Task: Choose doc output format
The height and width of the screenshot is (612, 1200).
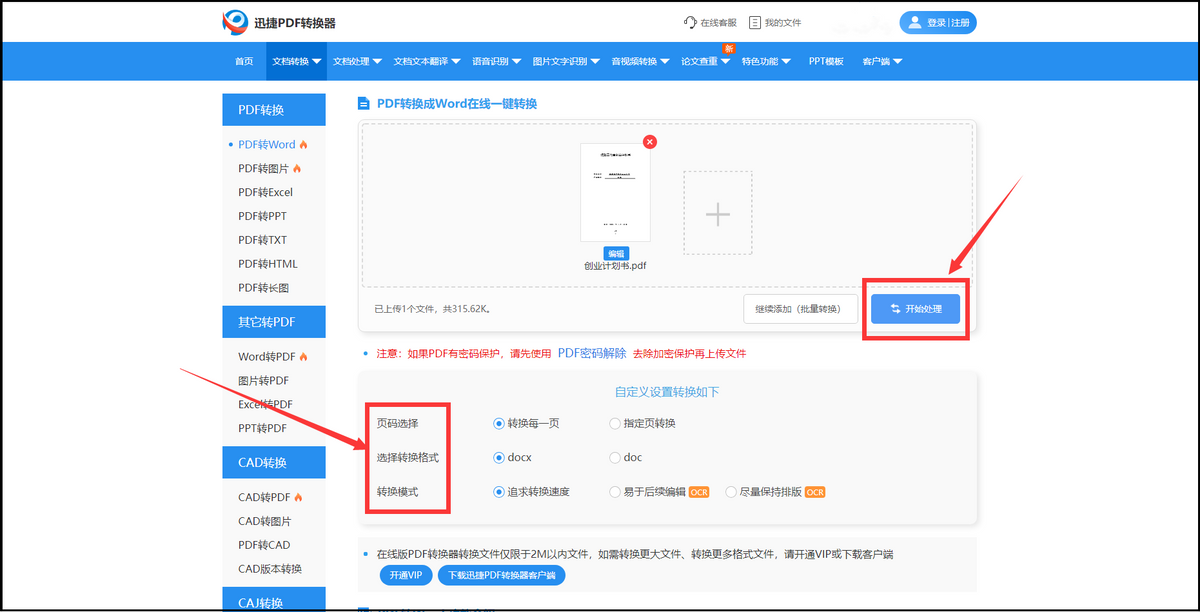Action: click(615, 457)
